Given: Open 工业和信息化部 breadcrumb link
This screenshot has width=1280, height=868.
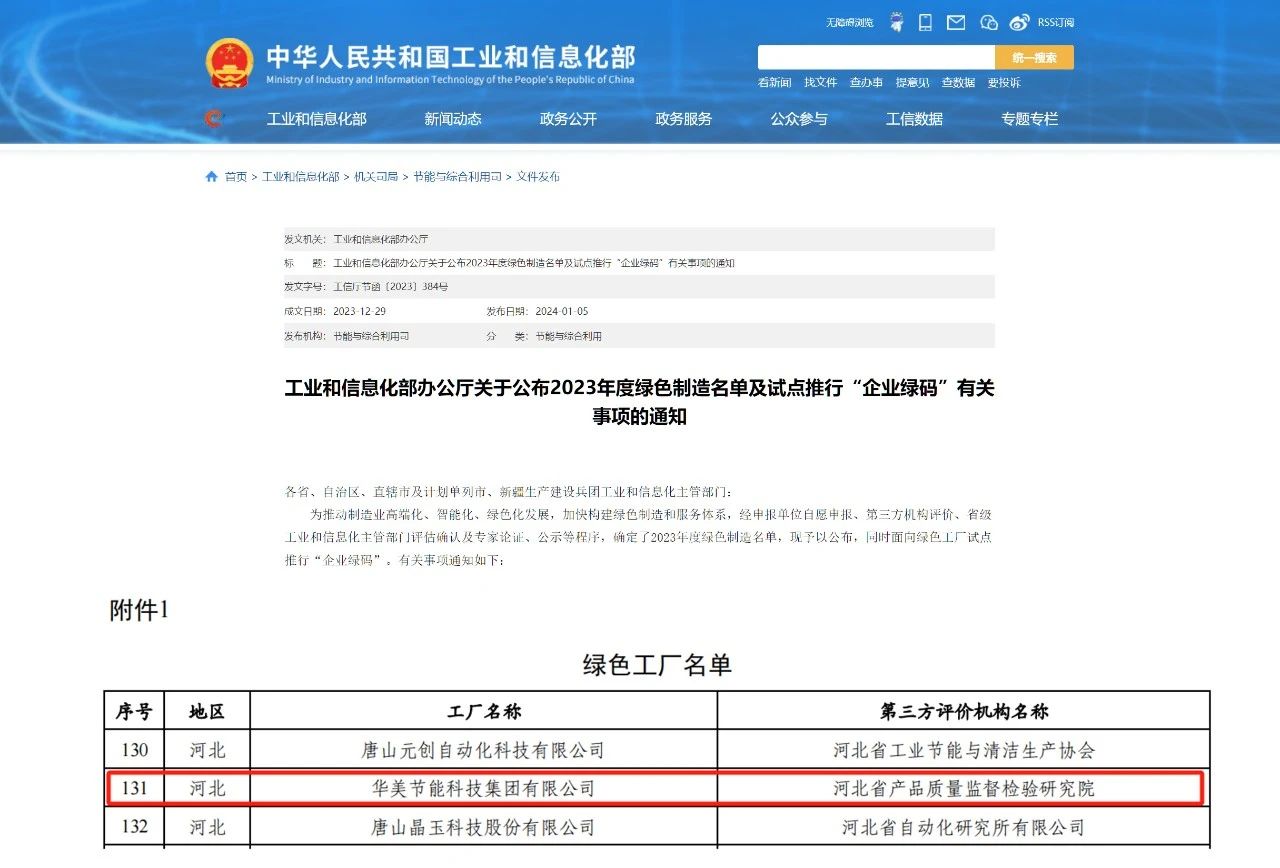Looking at the screenshot, I should coord(300,177).
